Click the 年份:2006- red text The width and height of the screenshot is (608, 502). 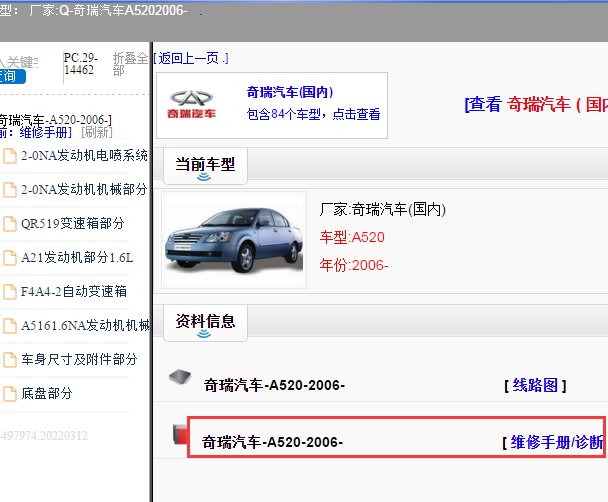354,265
